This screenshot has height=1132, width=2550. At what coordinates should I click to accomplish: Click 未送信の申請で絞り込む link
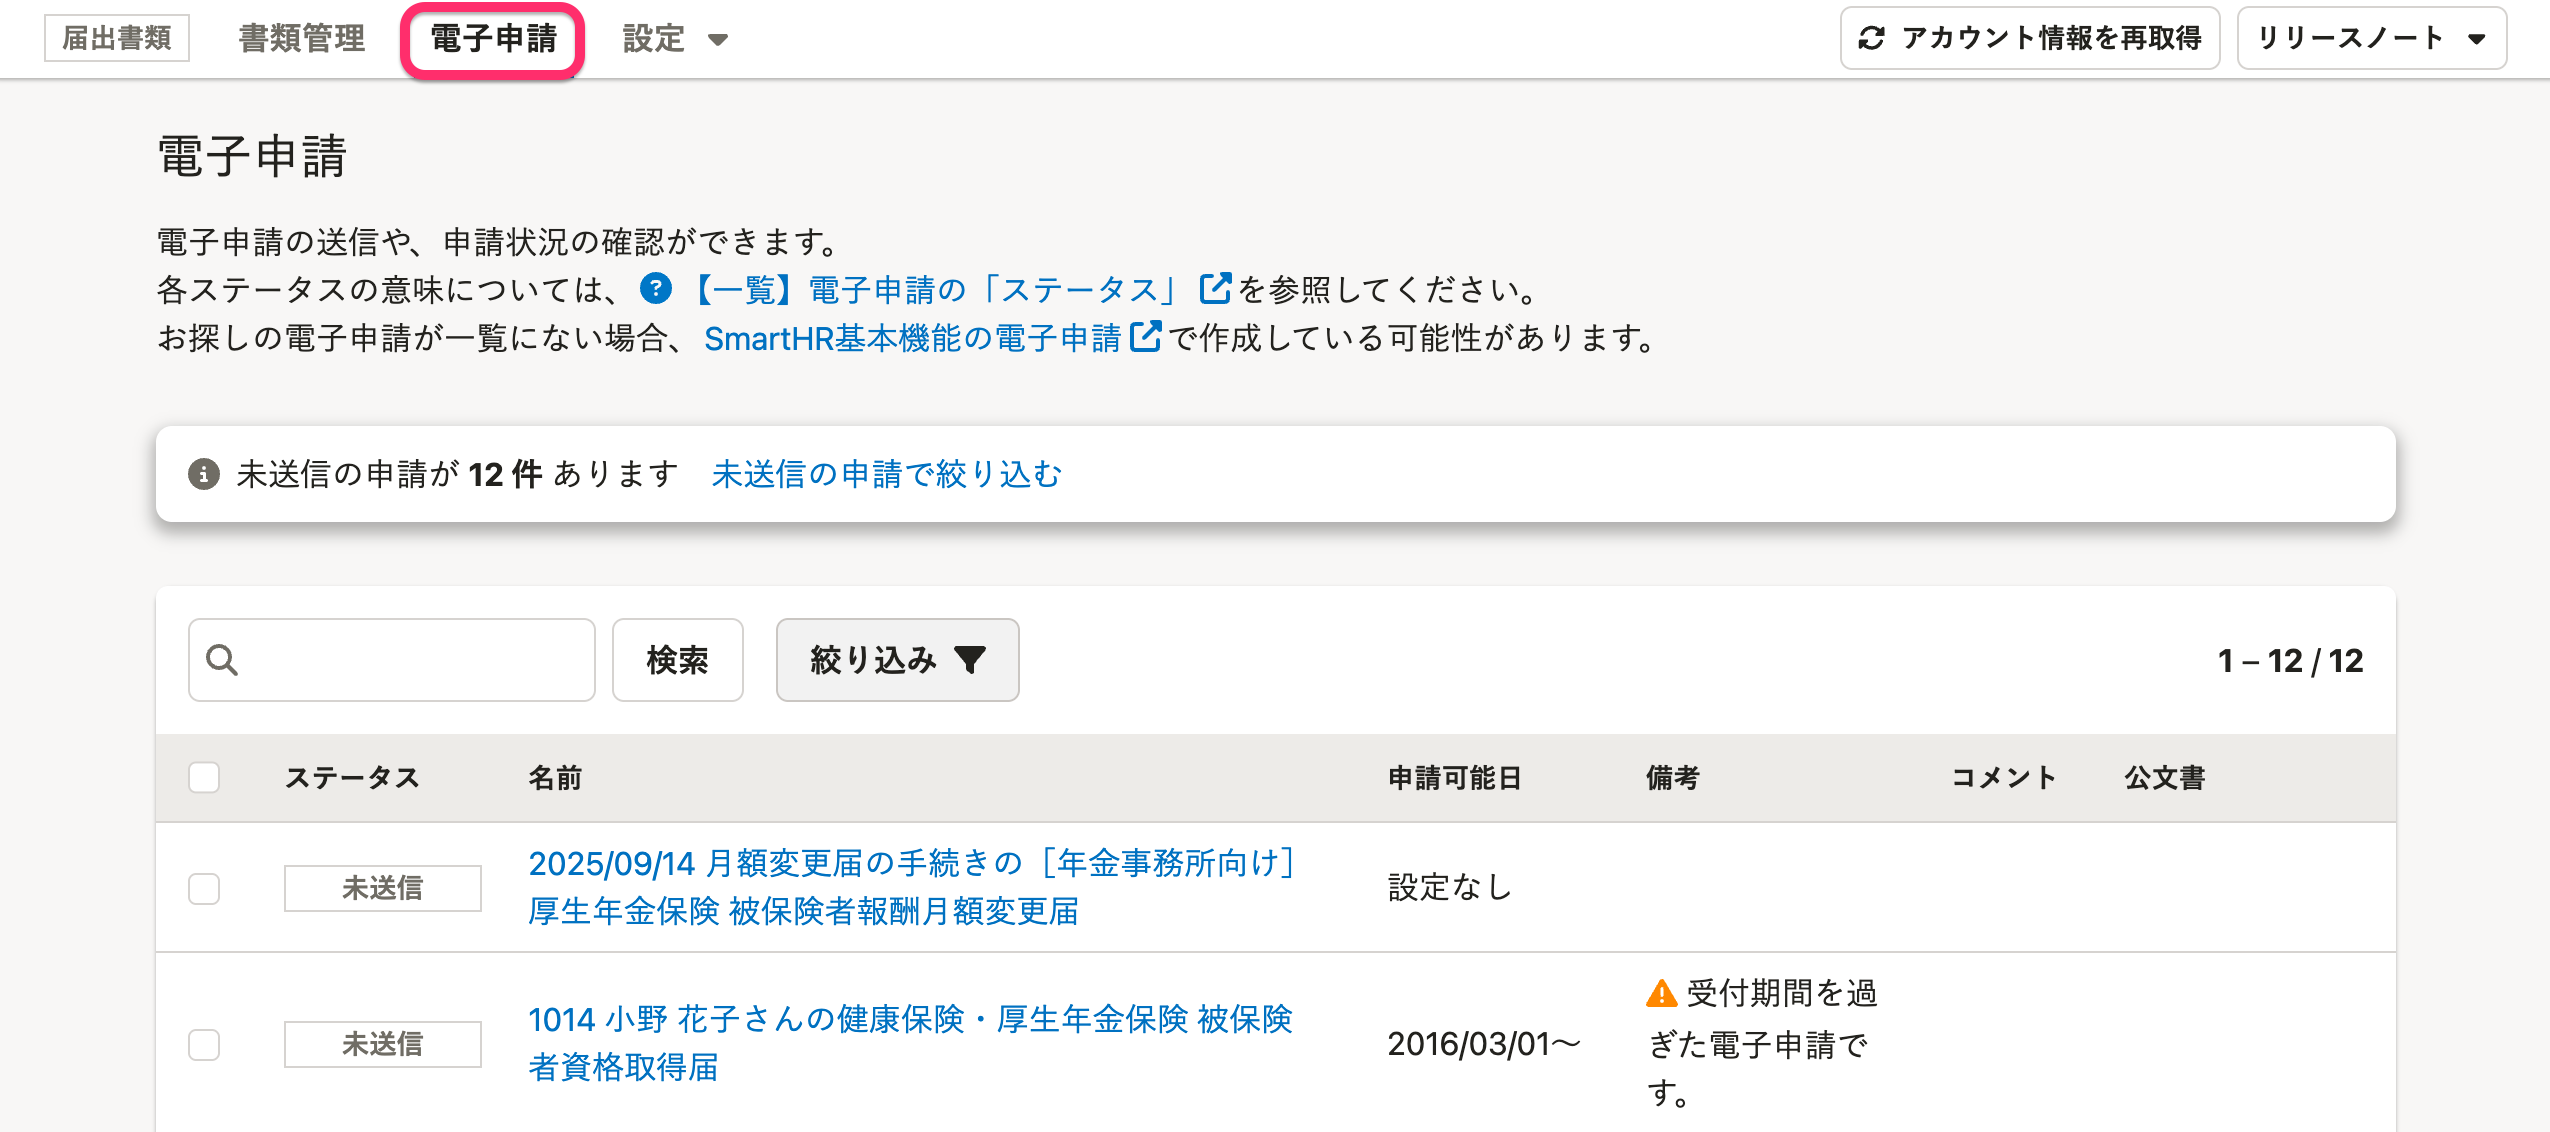coord(886,474)
